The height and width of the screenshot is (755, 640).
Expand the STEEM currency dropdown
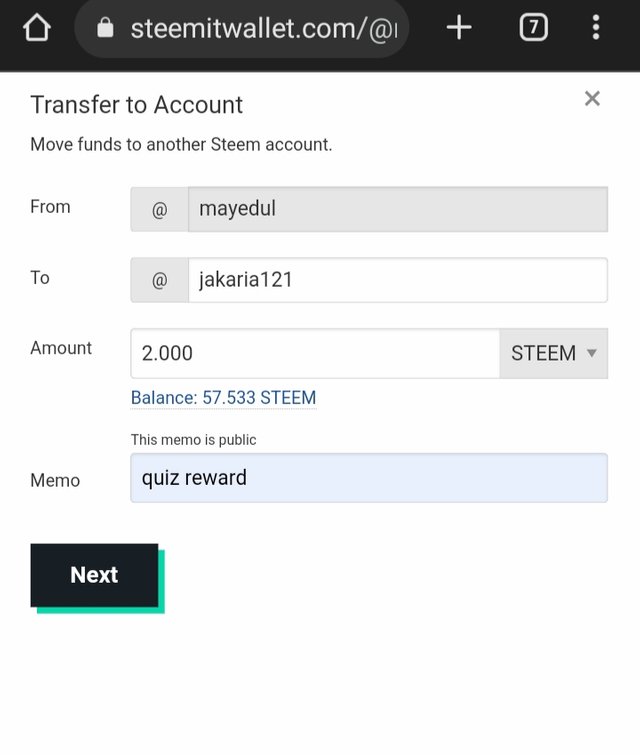553,353
